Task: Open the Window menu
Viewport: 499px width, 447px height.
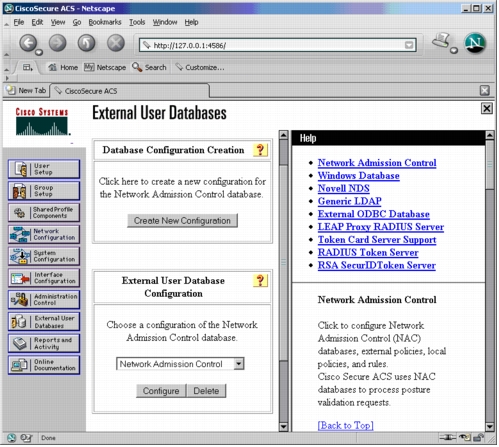Action: pos(165,22)
